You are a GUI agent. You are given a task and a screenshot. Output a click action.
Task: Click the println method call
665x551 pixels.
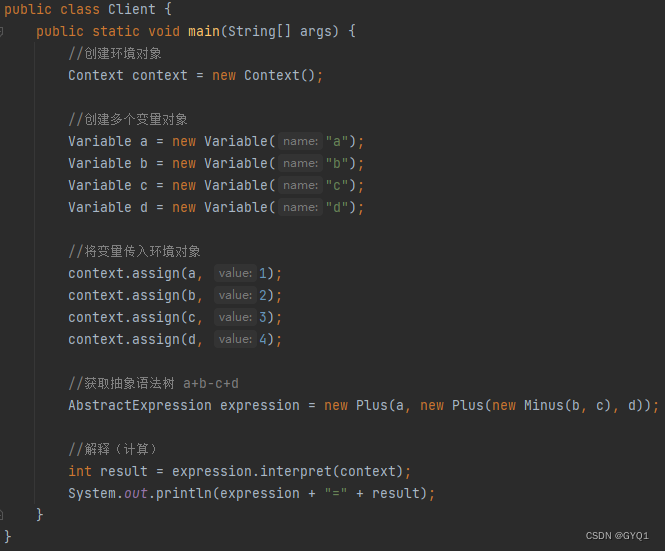coord(184,493)
